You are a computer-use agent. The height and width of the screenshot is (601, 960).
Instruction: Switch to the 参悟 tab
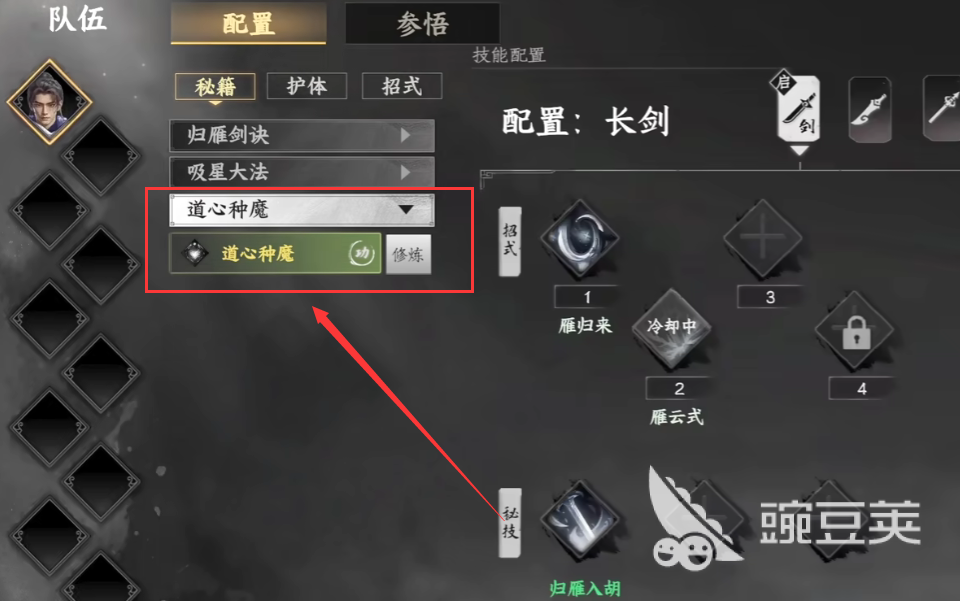[x=422, y=23]
